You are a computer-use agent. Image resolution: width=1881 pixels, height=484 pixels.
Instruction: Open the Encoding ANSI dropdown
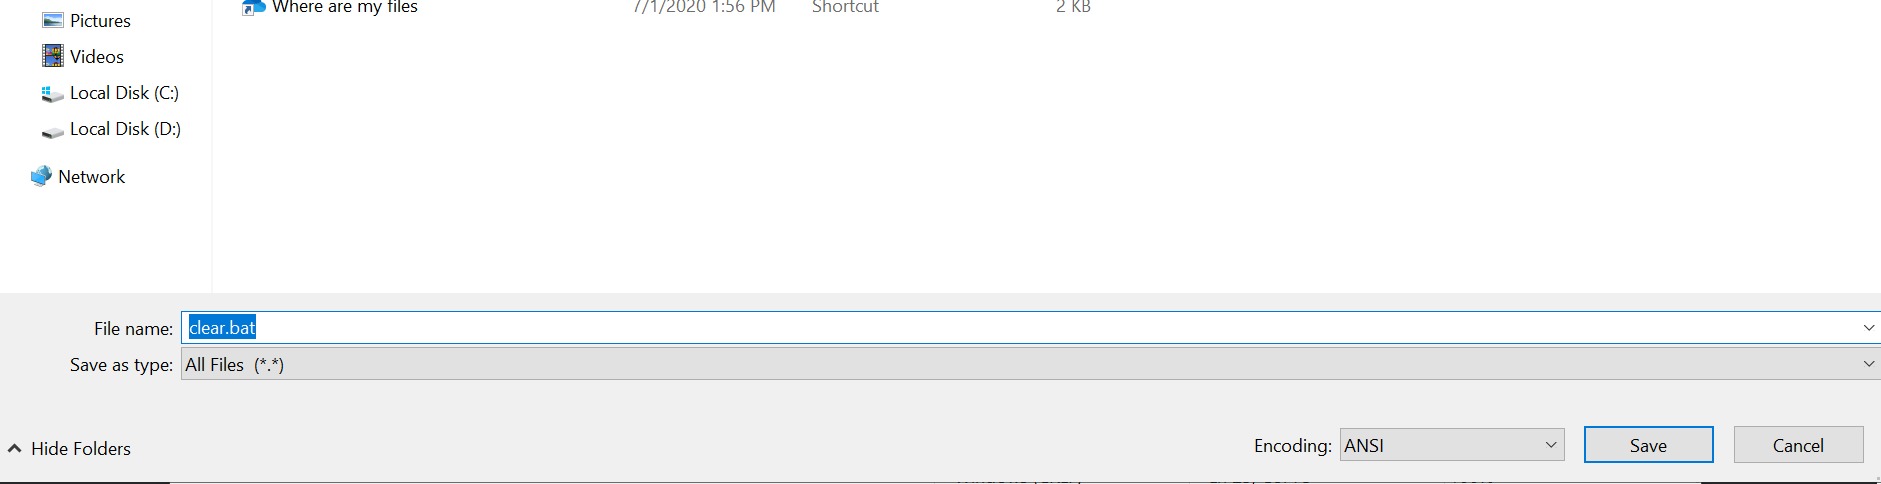point(1452,445)
